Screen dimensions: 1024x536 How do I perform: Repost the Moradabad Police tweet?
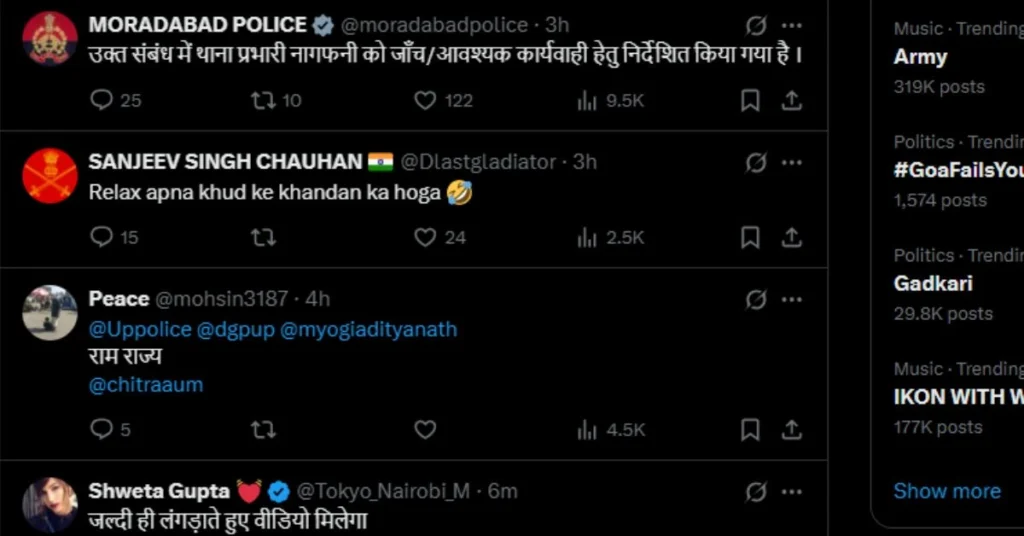click(263, 100)
